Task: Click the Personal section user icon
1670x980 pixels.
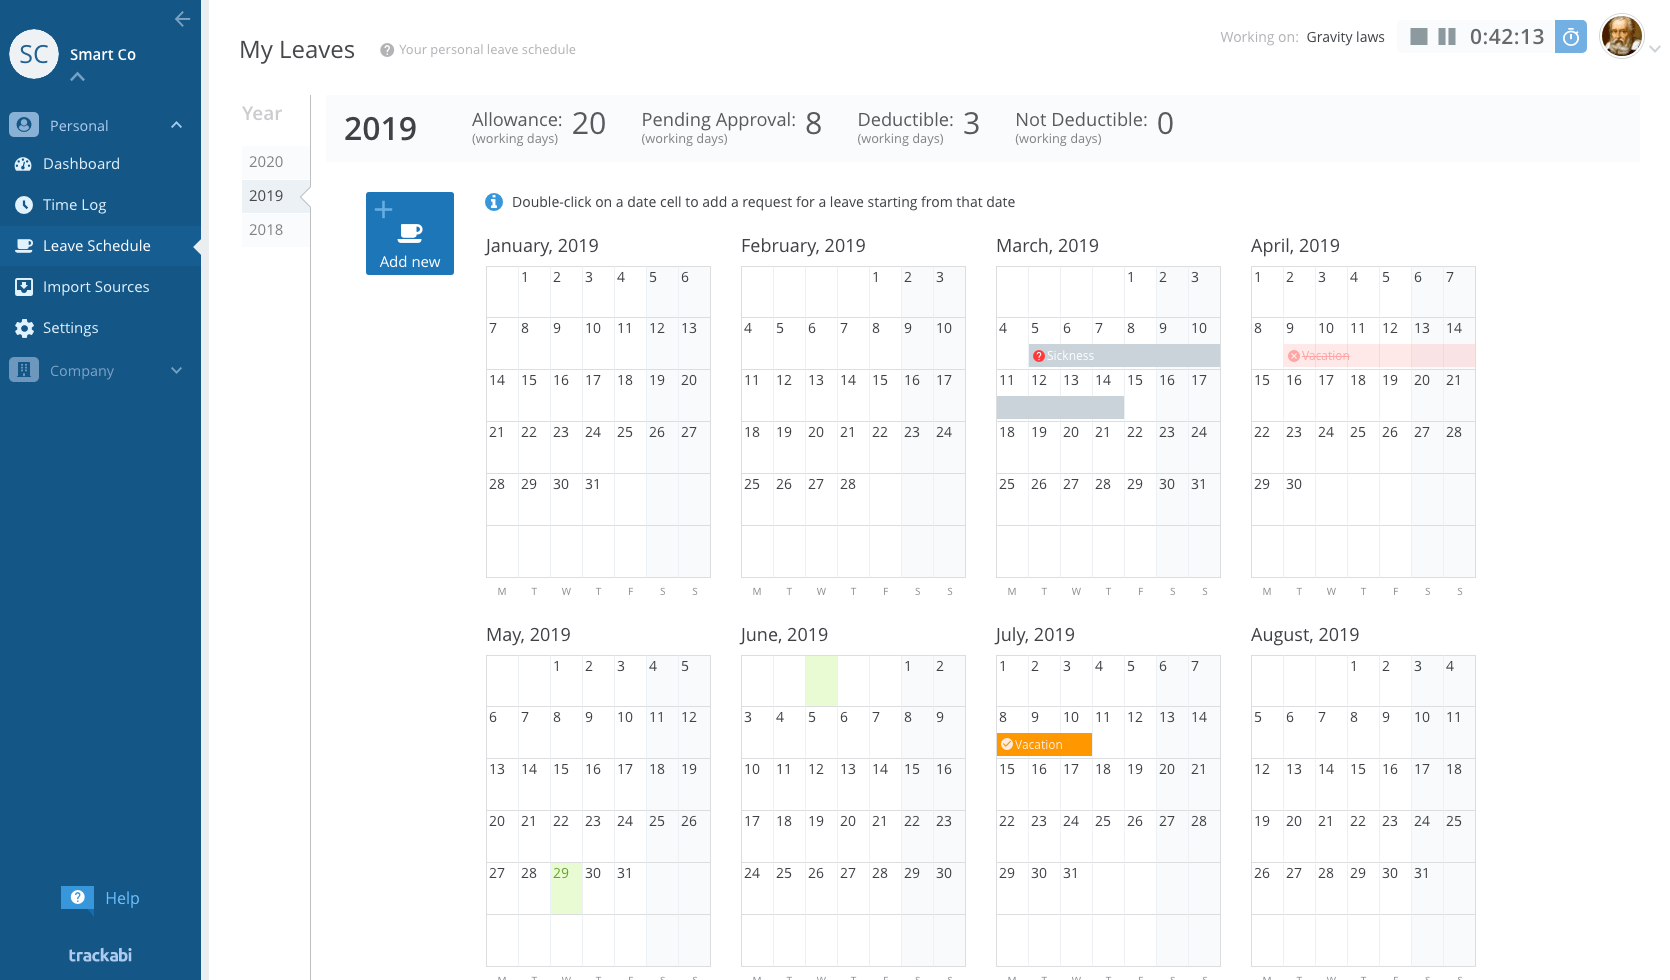Action: click(x=24, y=125)
